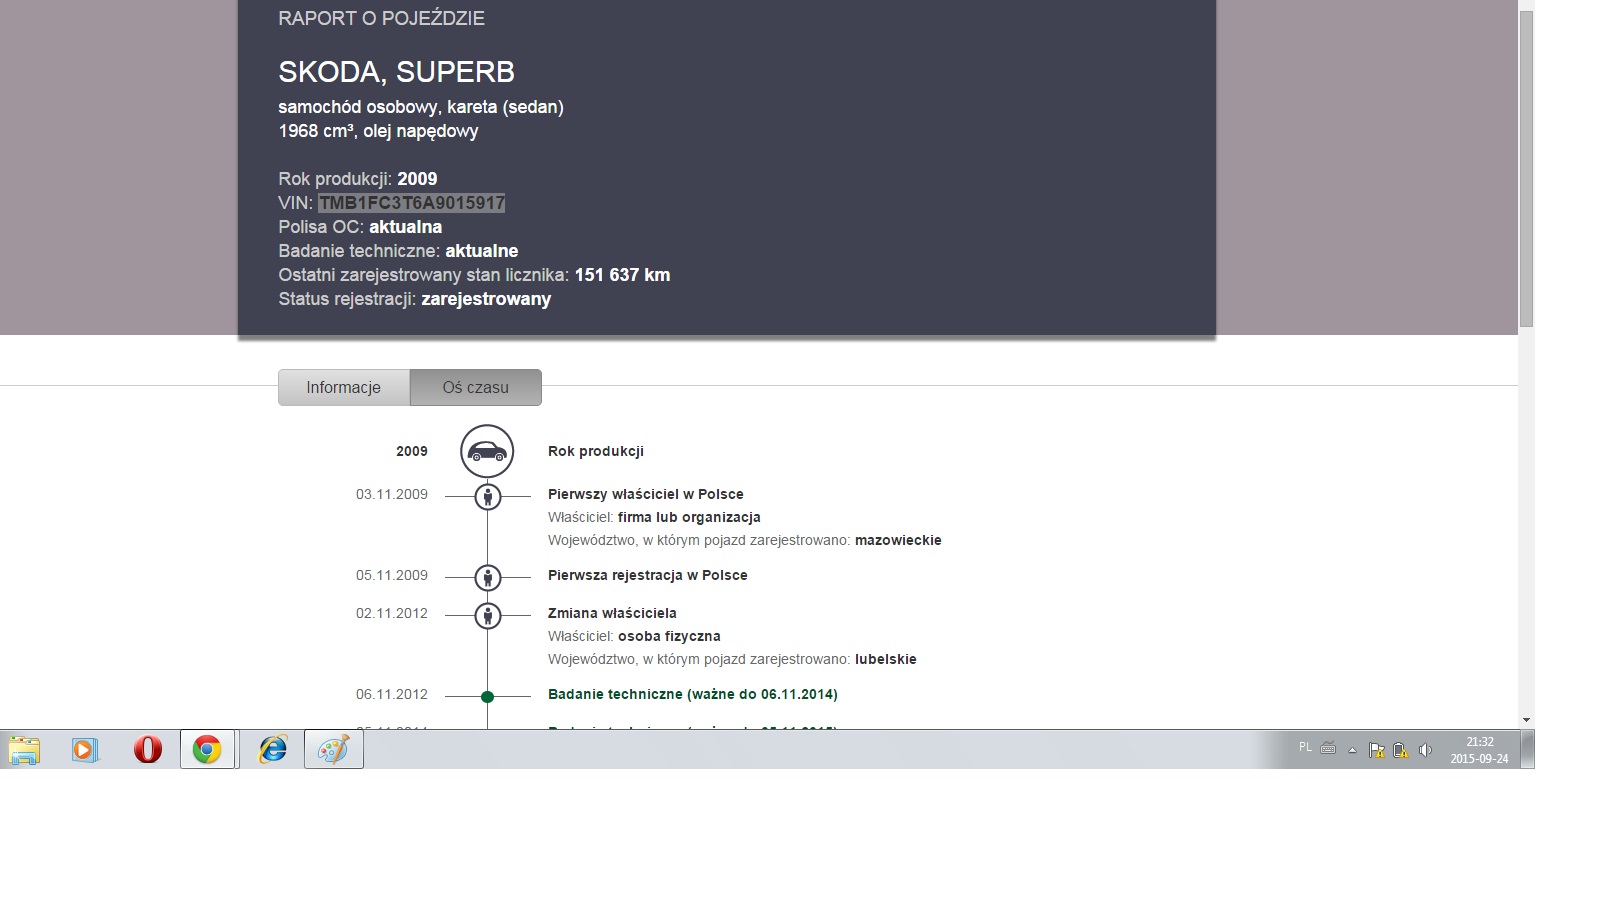Switch to the Paint application in taskbar
Screen dimensions: 1600x900
[x=333, y=749]
